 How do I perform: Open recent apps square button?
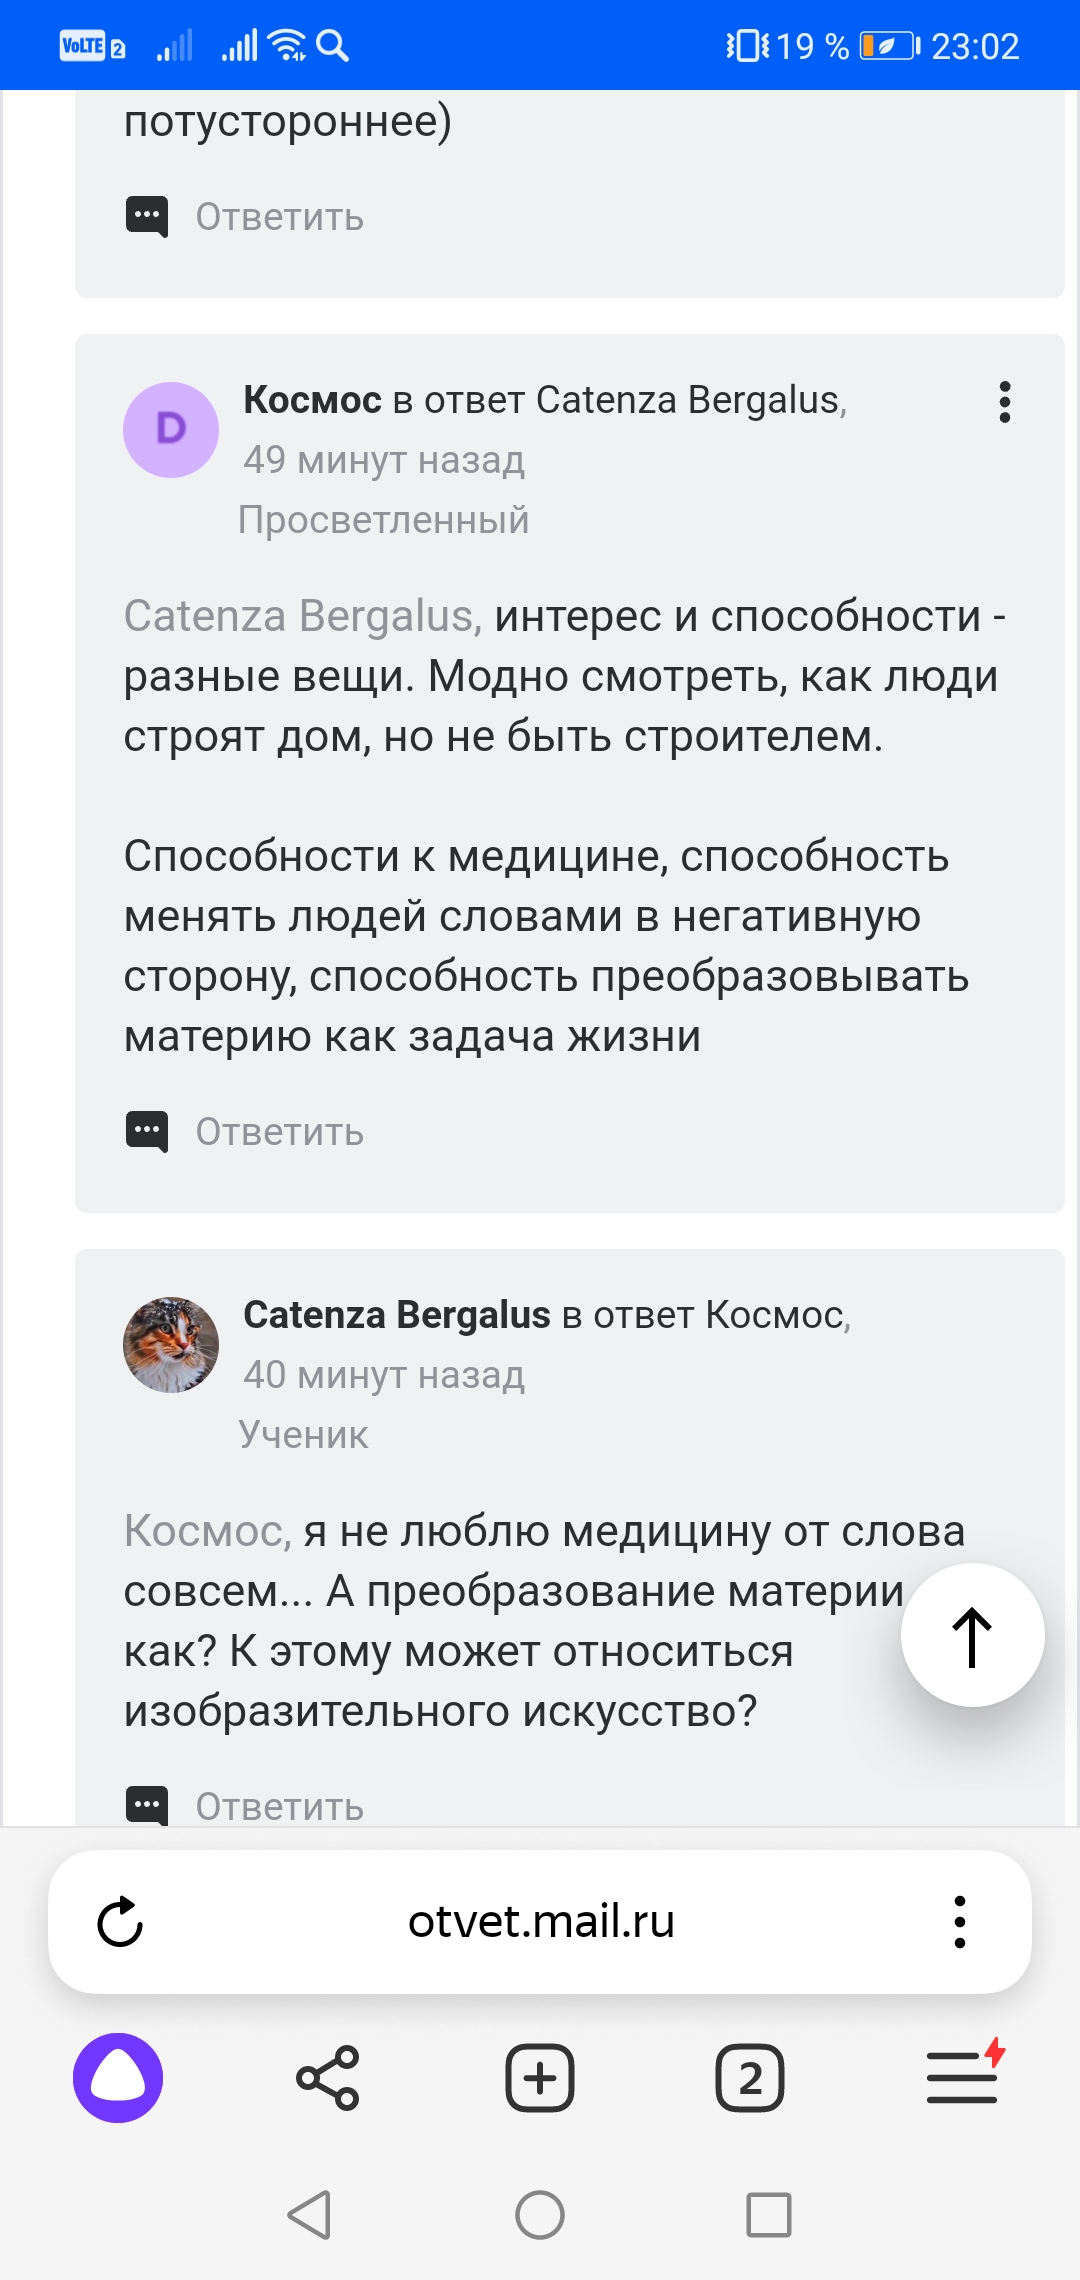[x=769, y=2215]
